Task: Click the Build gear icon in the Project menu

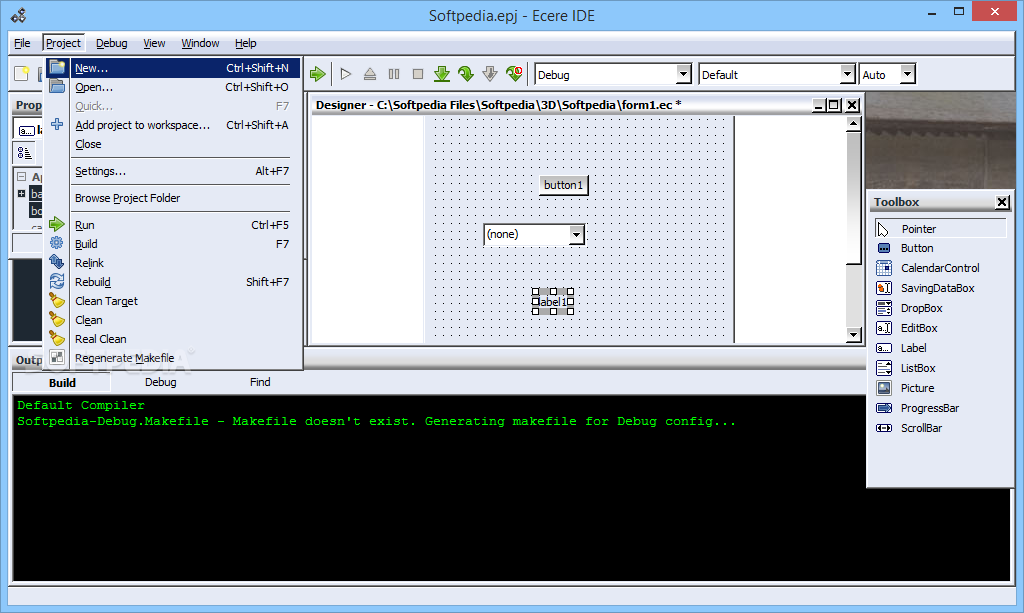Action: pyautogui.click(x=57, y=244)
